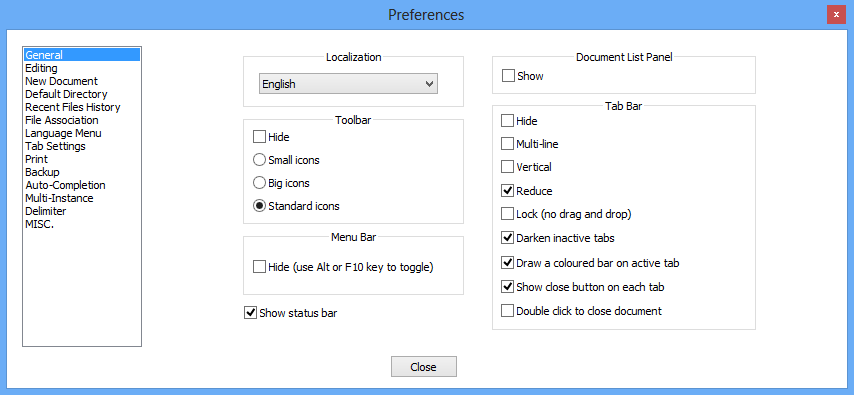Image resolution: width=854 pixels, height=395 pixels.
Task: Close Preferences window with red X
Action: tap(836, 14)
